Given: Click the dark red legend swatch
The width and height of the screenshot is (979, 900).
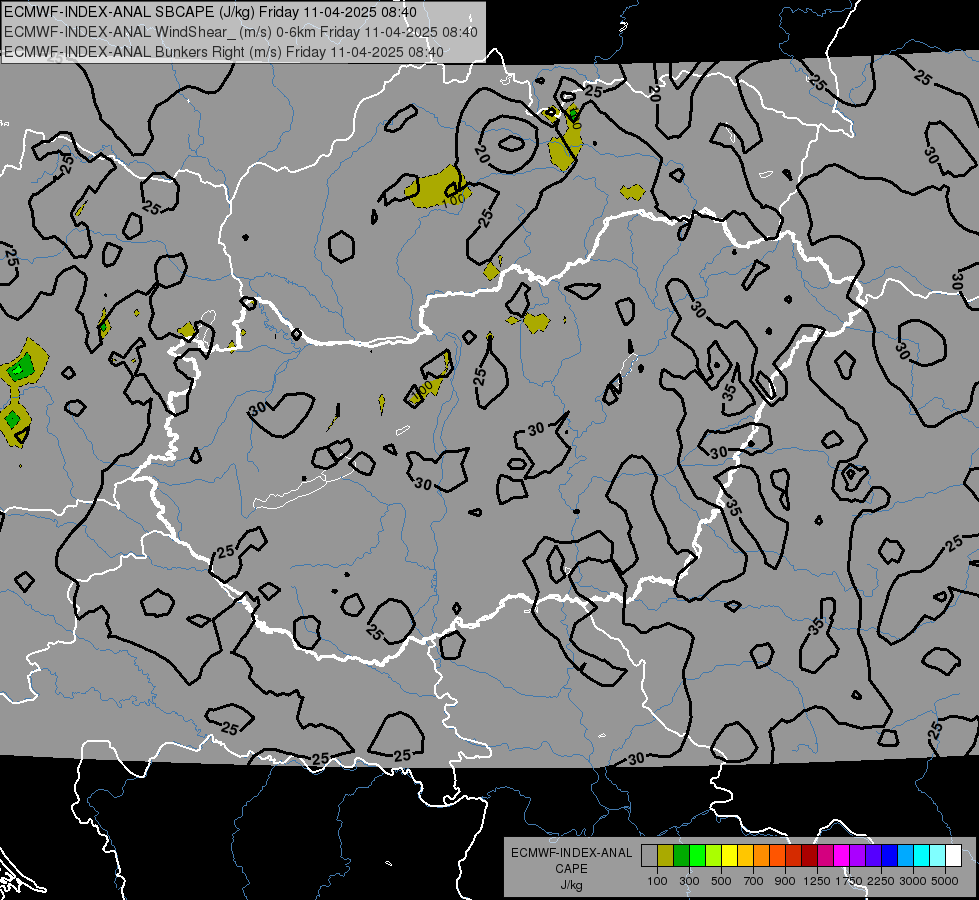Looking at the screenshot, I should point(809,856).
